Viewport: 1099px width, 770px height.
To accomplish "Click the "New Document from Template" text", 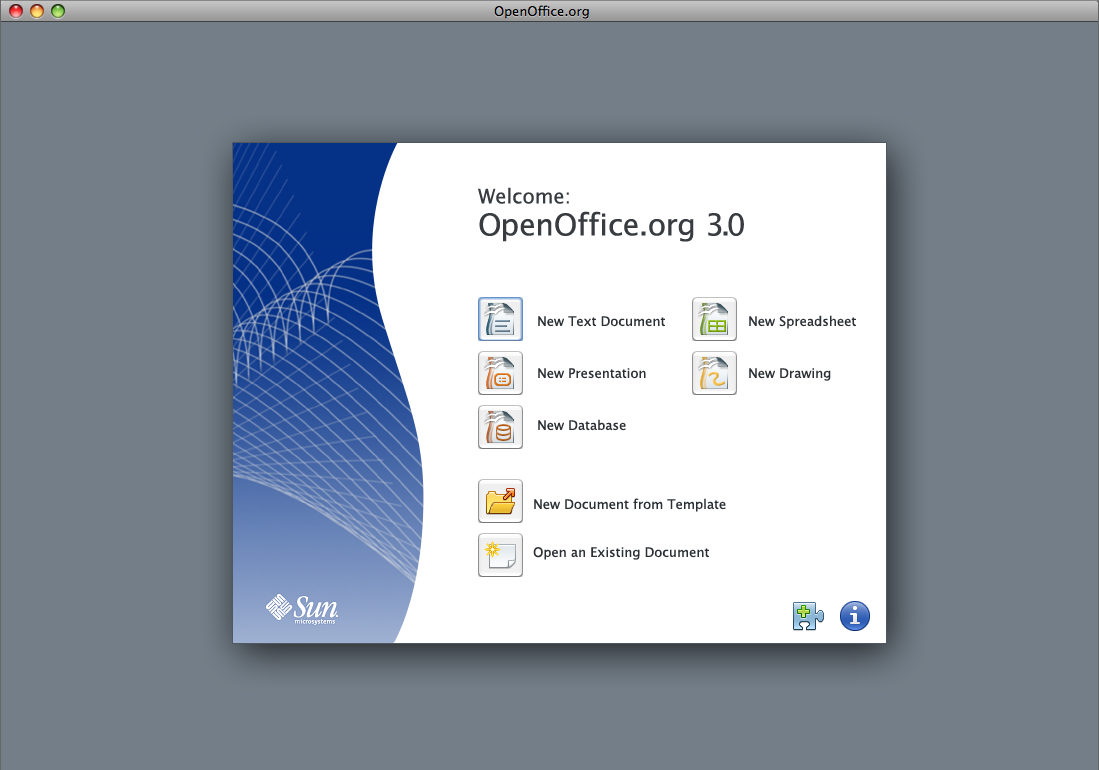I will (x=629, y=504).
